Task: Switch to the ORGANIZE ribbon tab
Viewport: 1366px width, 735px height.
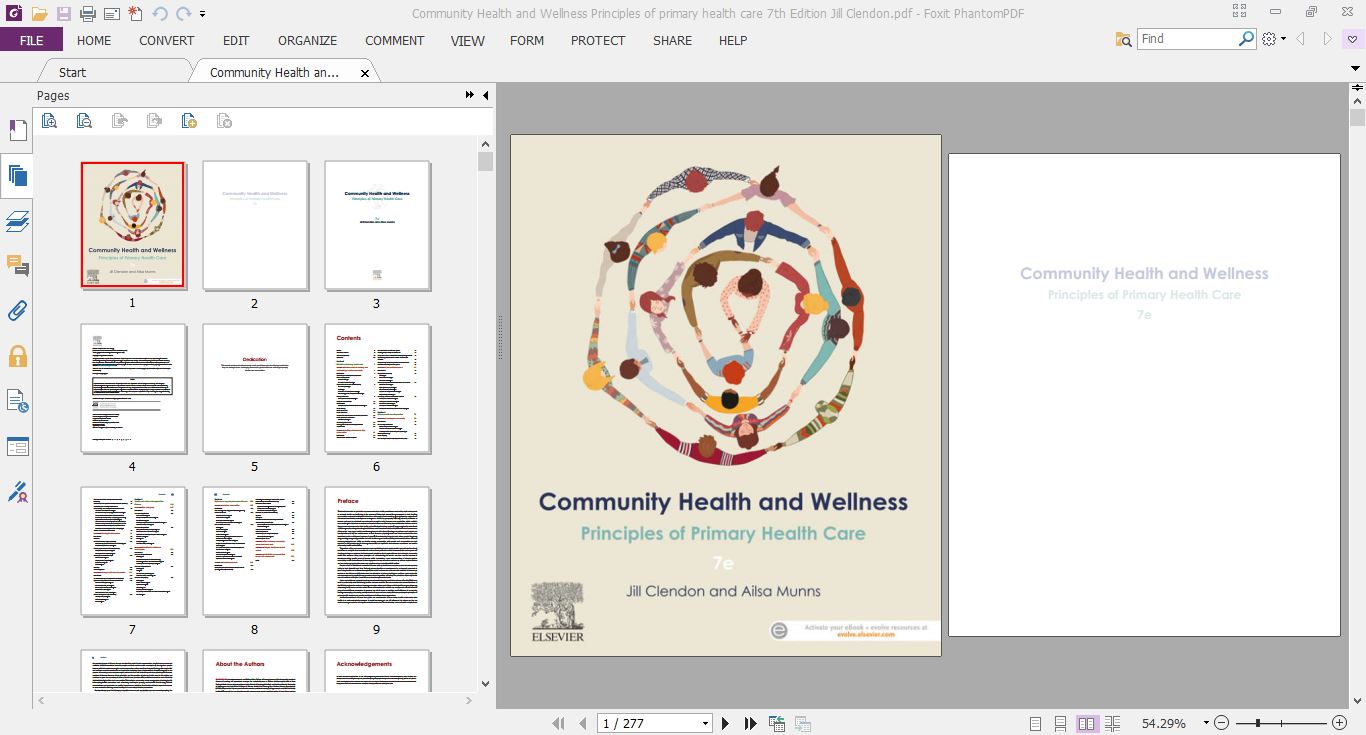Action: pos(307,40)
